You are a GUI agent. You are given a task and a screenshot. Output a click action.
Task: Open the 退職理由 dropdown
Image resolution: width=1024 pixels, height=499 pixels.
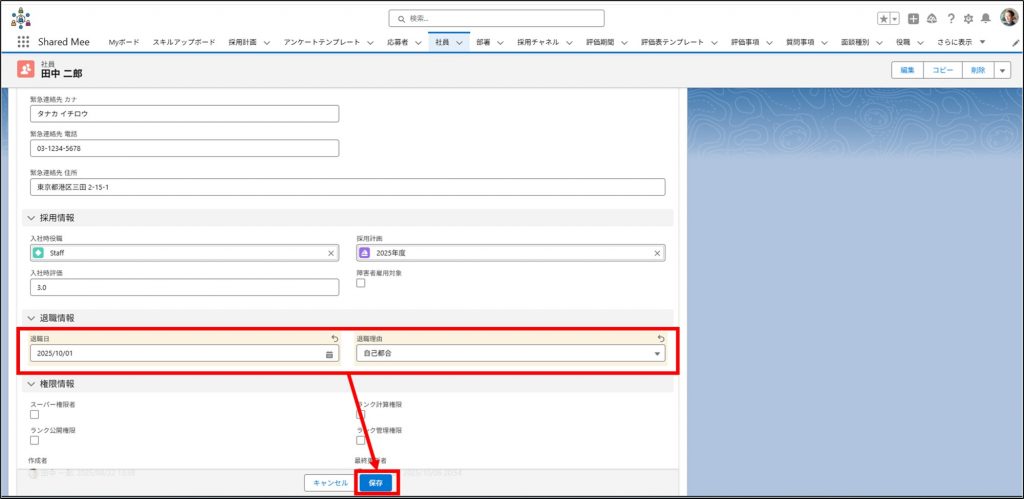[510, 353]
